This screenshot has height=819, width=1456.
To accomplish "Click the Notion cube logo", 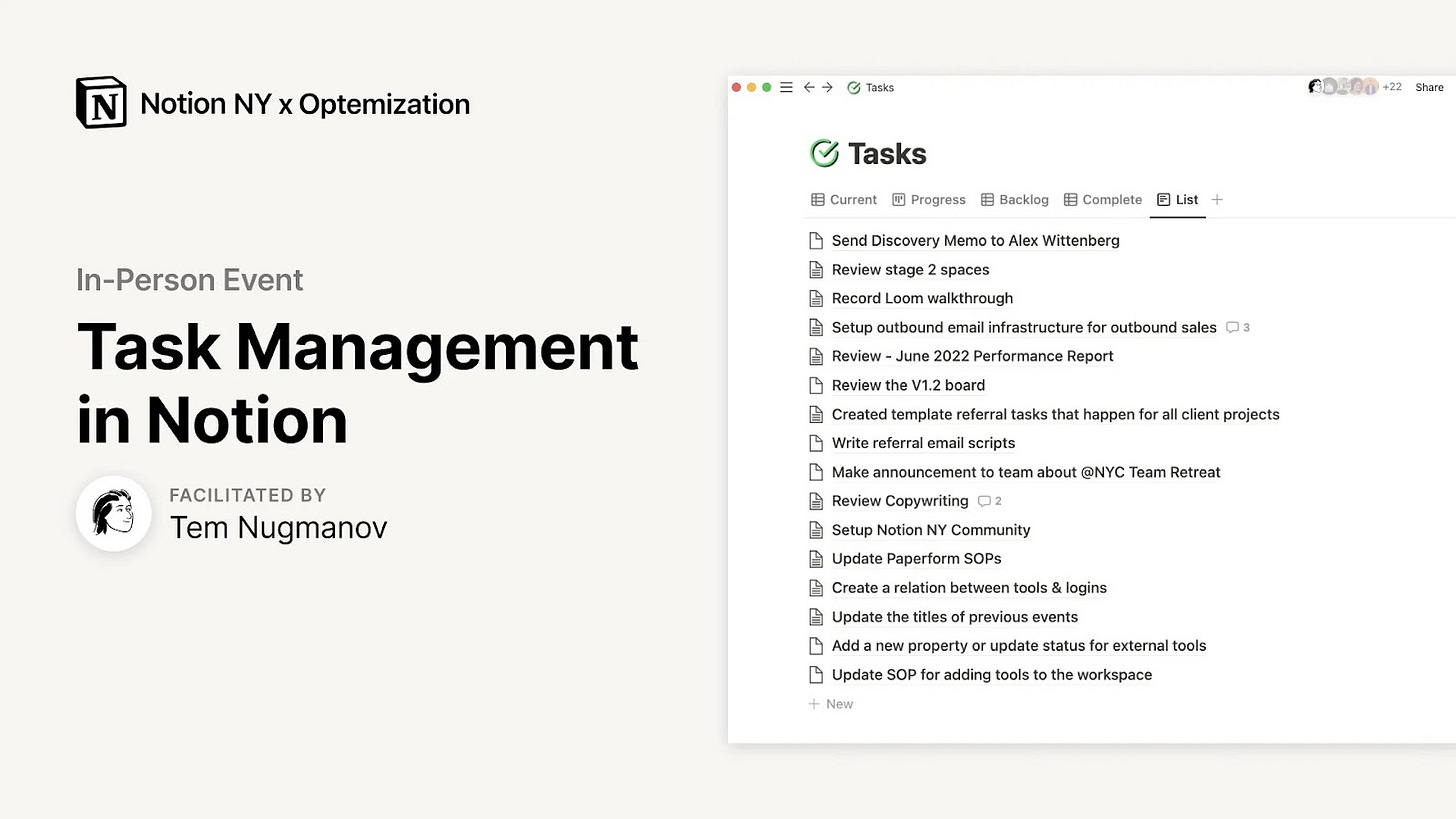I will tap(101, 103).
